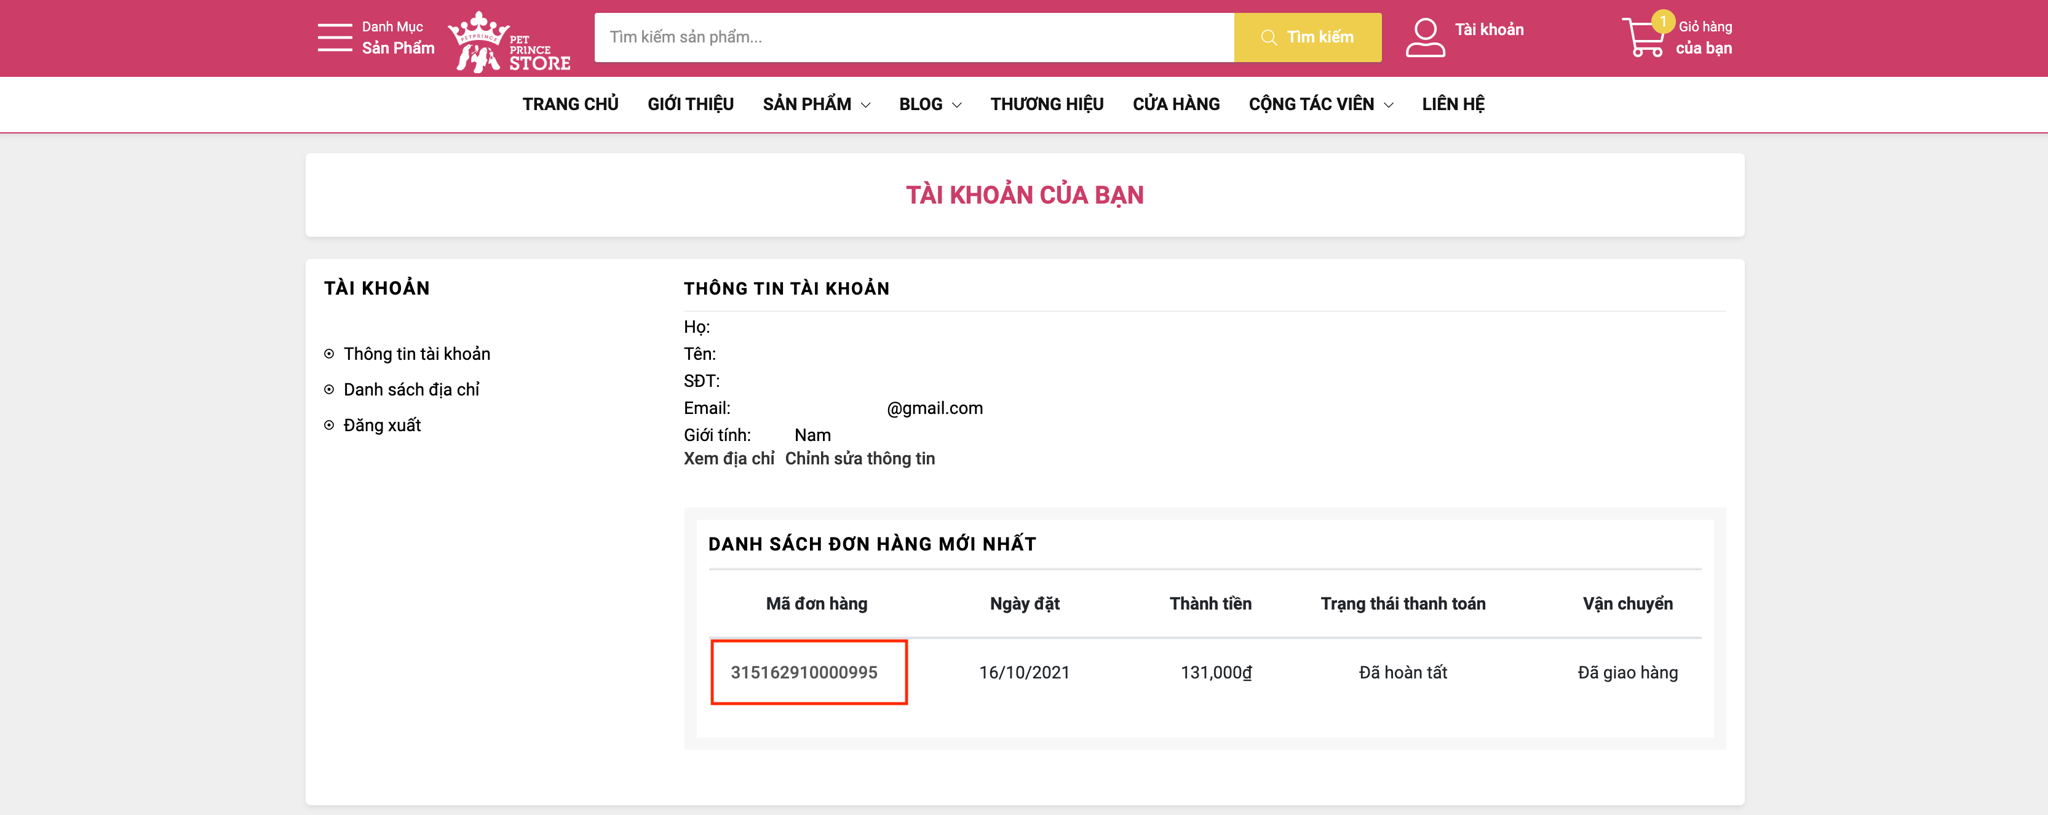The height and width of the screenshot is (815, 2048).
Task: Click the THÔNG TIN TÀI KHOẢN section heading
Action: [787, 289]
